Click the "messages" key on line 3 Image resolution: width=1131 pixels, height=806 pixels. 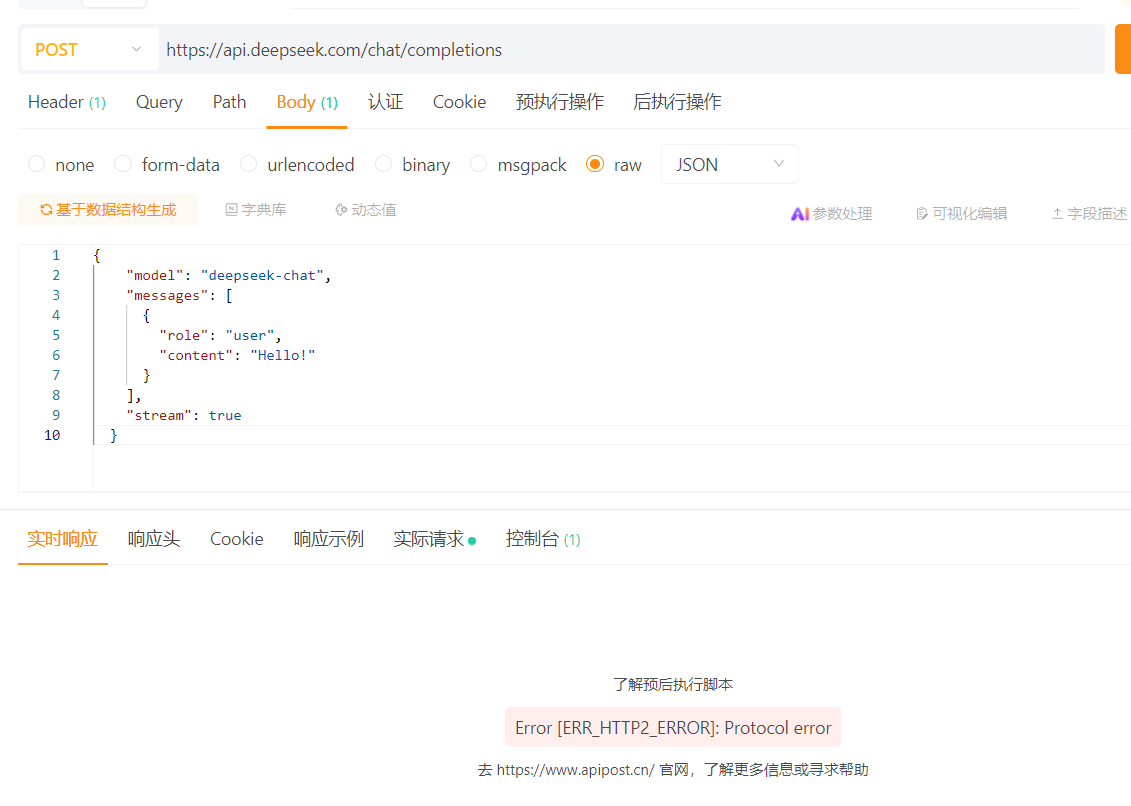tap(167, 296)
